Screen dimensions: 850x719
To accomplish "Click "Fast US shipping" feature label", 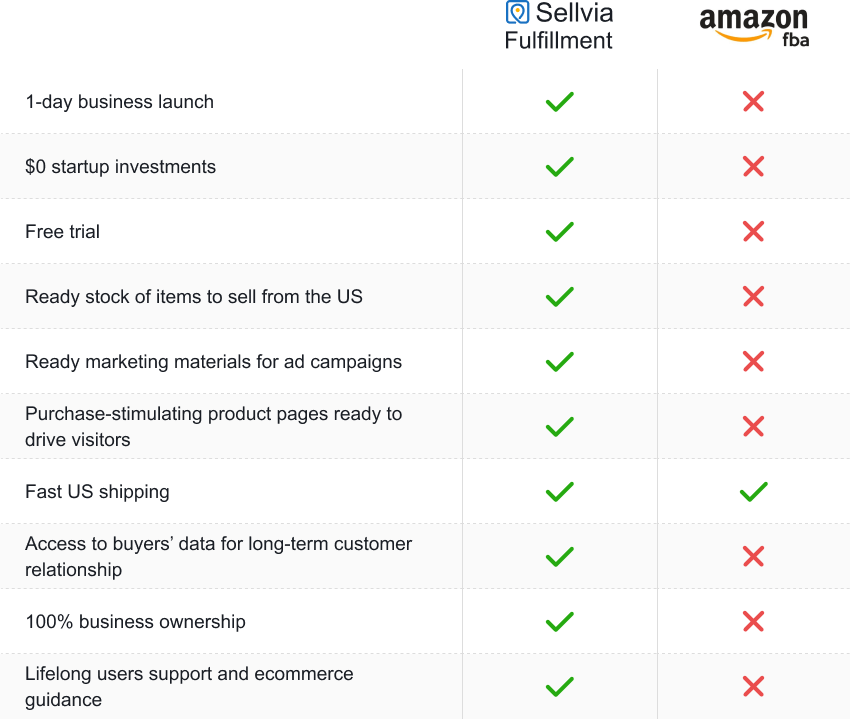I will pos(98,492).
